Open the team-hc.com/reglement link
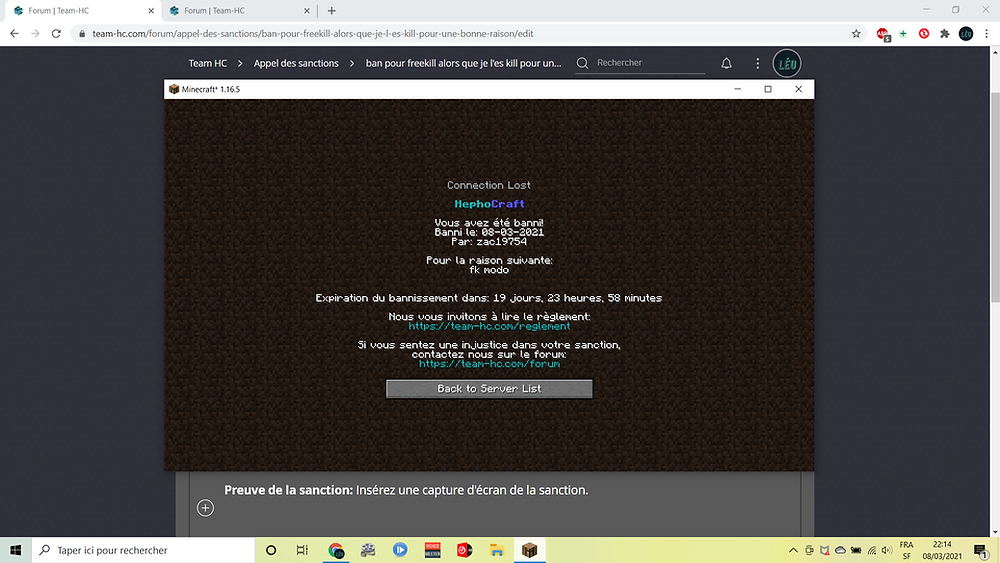The height and width of the screenshot is (563, 1000). tap(489, 326)
